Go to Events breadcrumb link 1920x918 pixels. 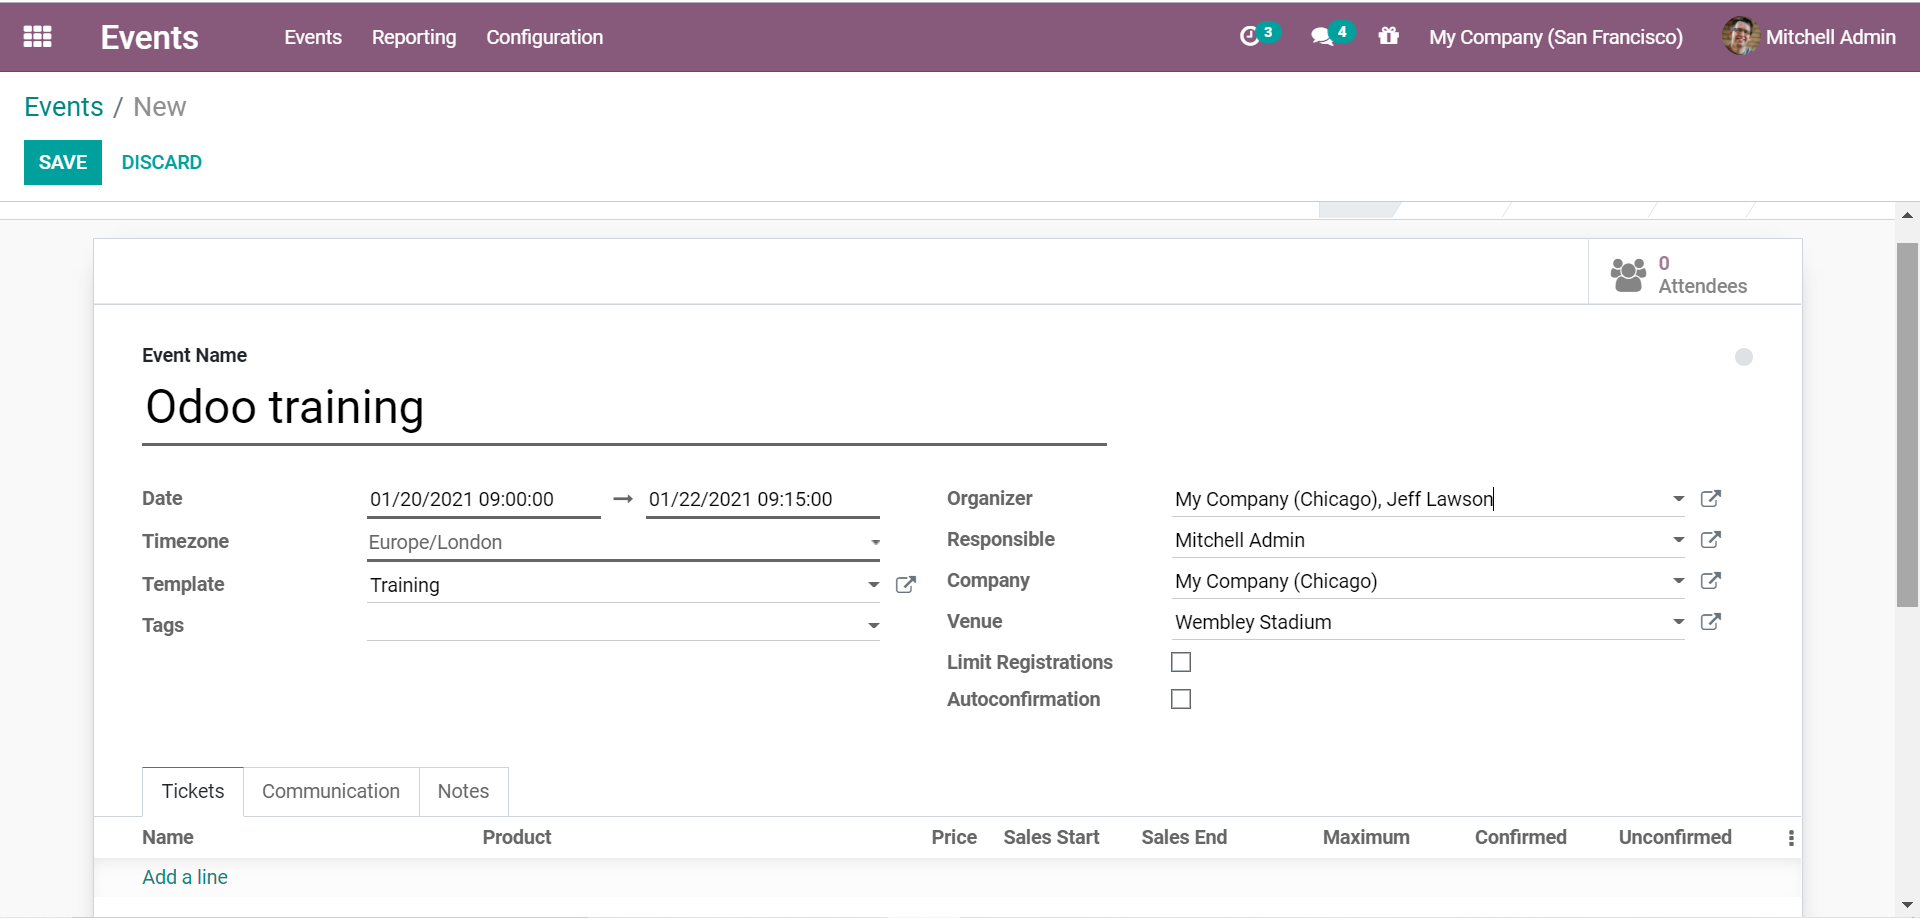pyautogui.click(x=64, y=107)
